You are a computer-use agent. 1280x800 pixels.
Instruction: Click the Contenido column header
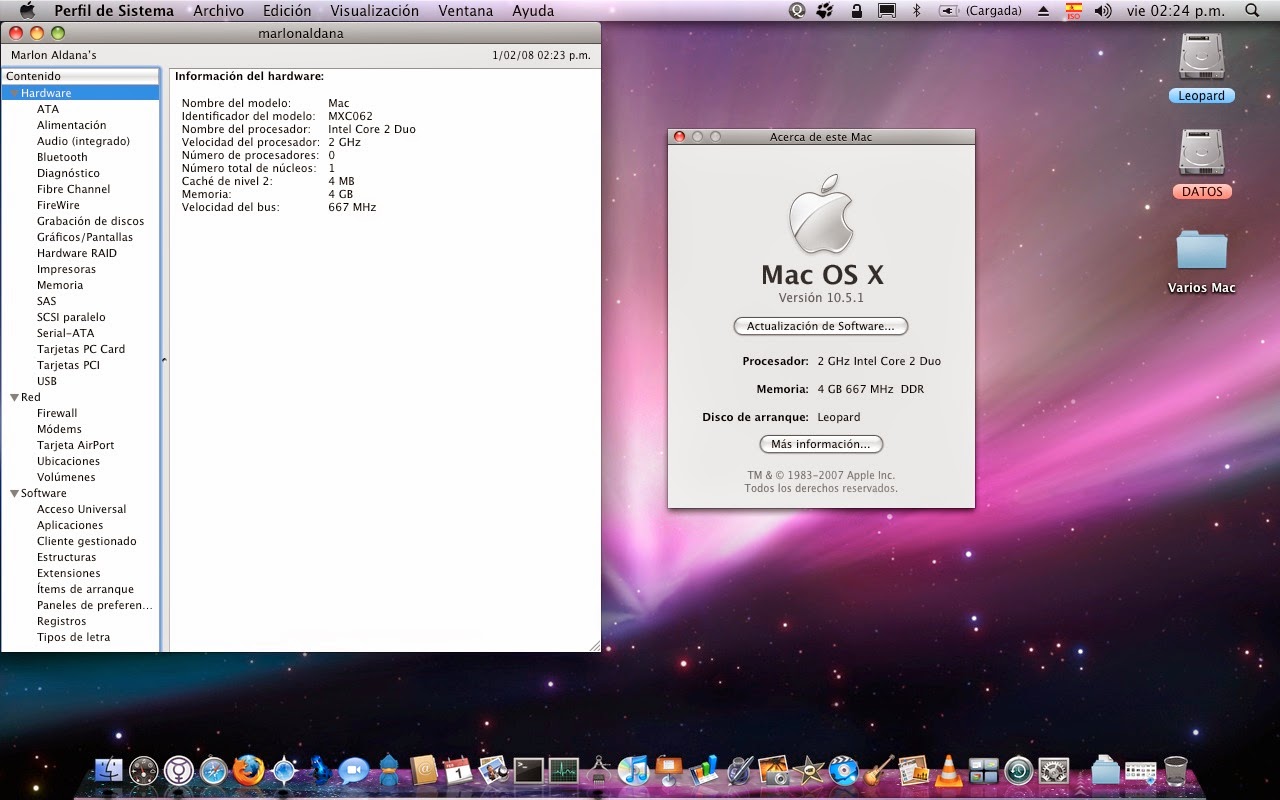(80, 76)
